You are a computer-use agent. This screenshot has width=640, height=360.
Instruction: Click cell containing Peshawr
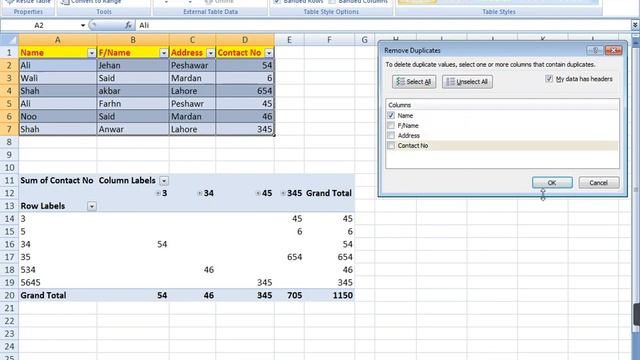click(x=192, y=104)
